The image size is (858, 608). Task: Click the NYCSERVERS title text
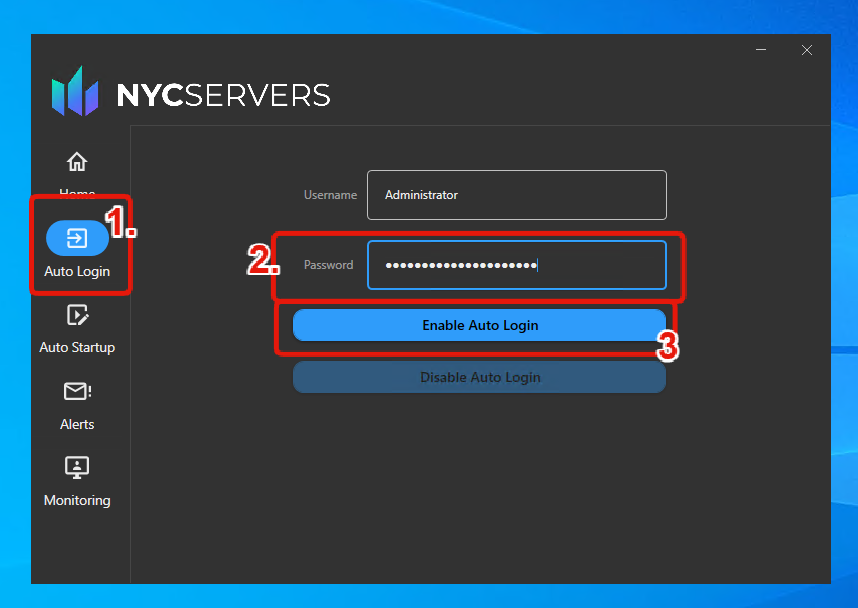(223, 95)
